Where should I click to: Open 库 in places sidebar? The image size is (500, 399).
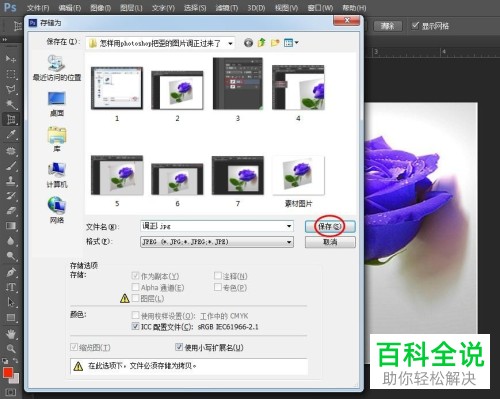[57, 139]
